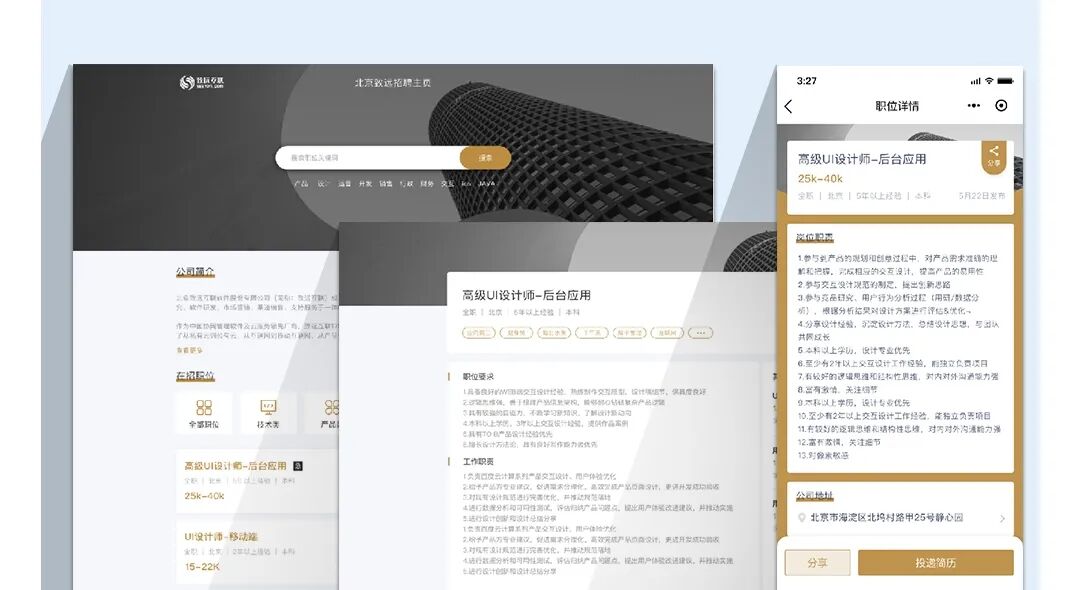Open the UI设计师-移动端 job card
This screenshot has width=1080, height=590.
click(257, 552)
